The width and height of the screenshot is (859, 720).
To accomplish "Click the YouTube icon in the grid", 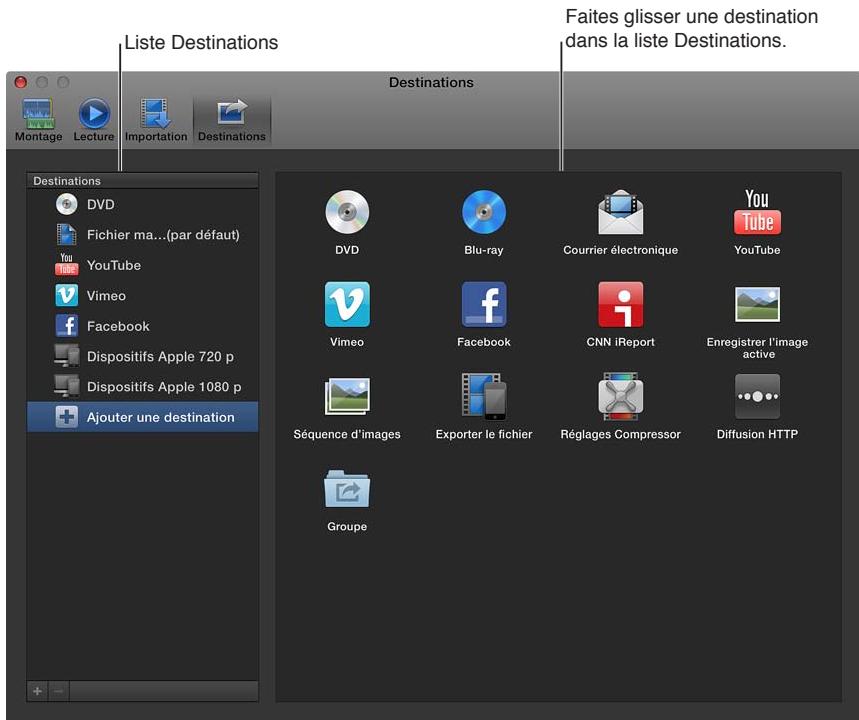I will tap(757, 212).
